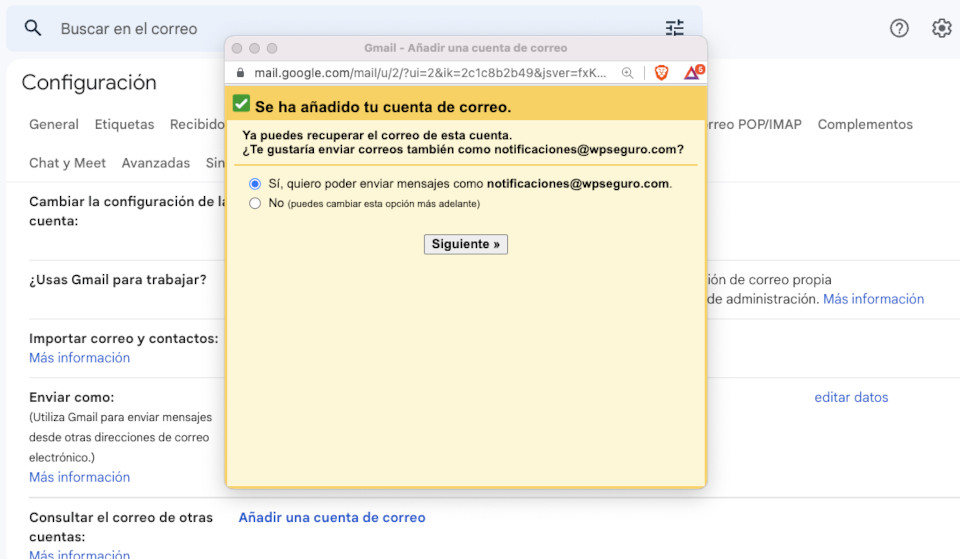The image size is (960, 559).
Task: Open Brave Rewards triangle icon
Action: click(x=693, y=72)
